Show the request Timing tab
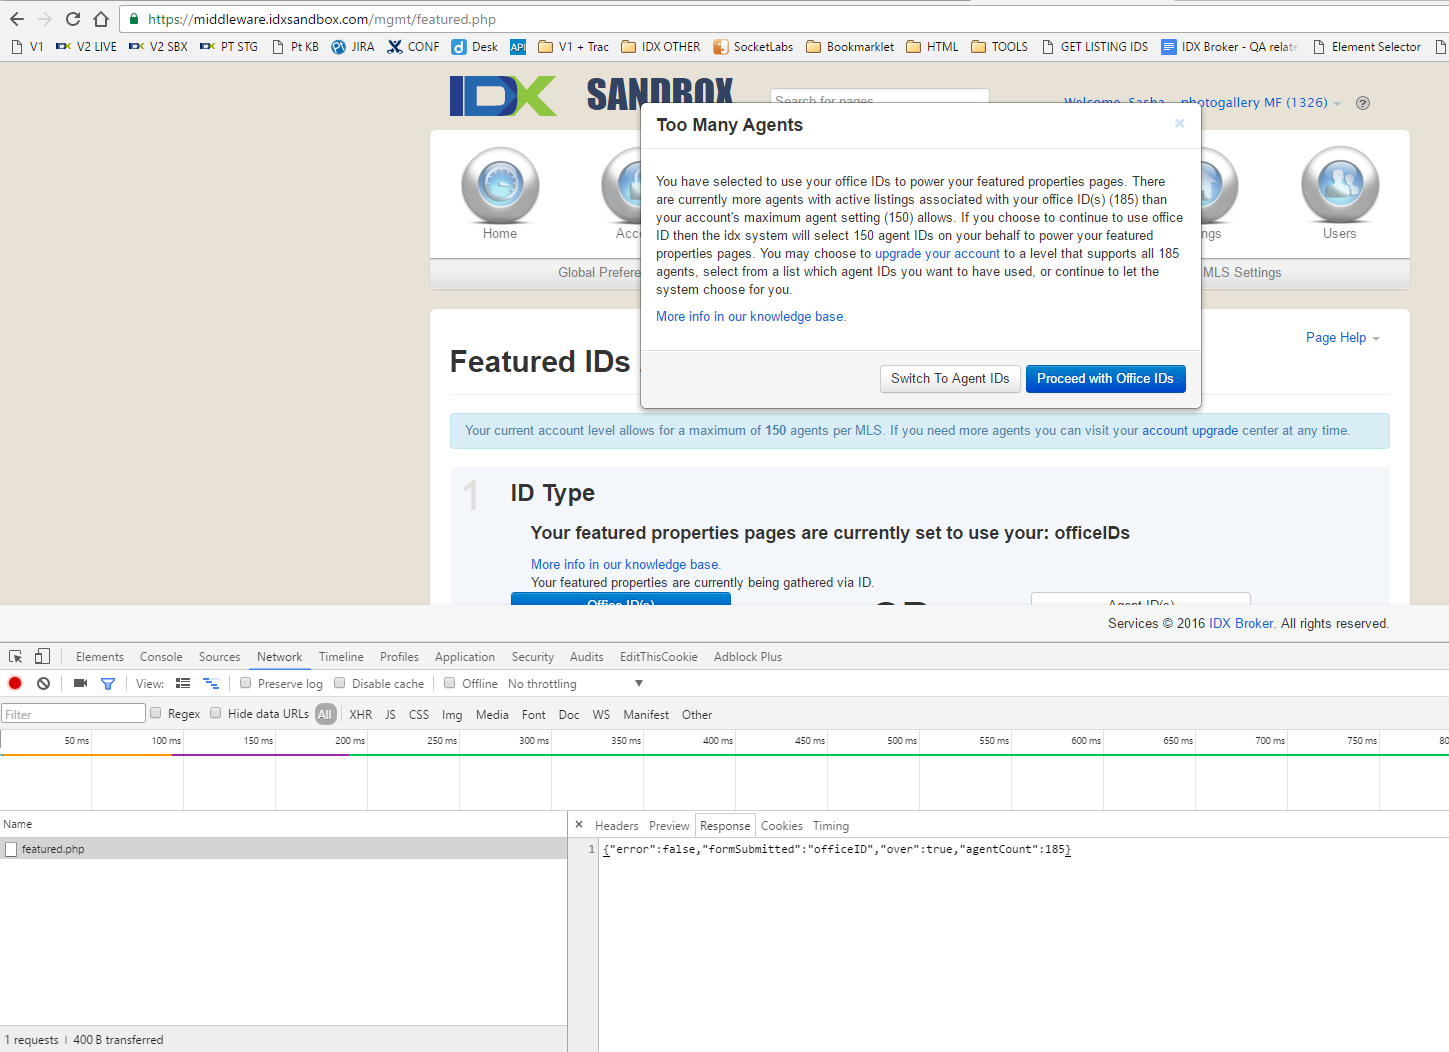The width and height of the screenshot is (1449, 1052). click(831, 826)
